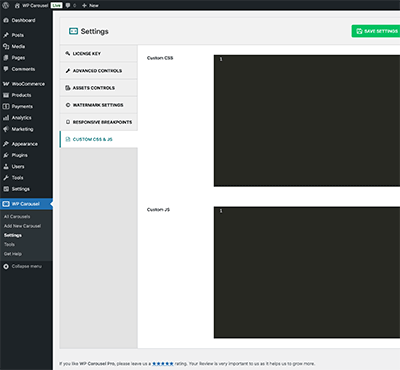The width and height of the screenshot is (400, 370).
Task: Click the Media icon in sidebar
Action: click(x=6, y=46)
